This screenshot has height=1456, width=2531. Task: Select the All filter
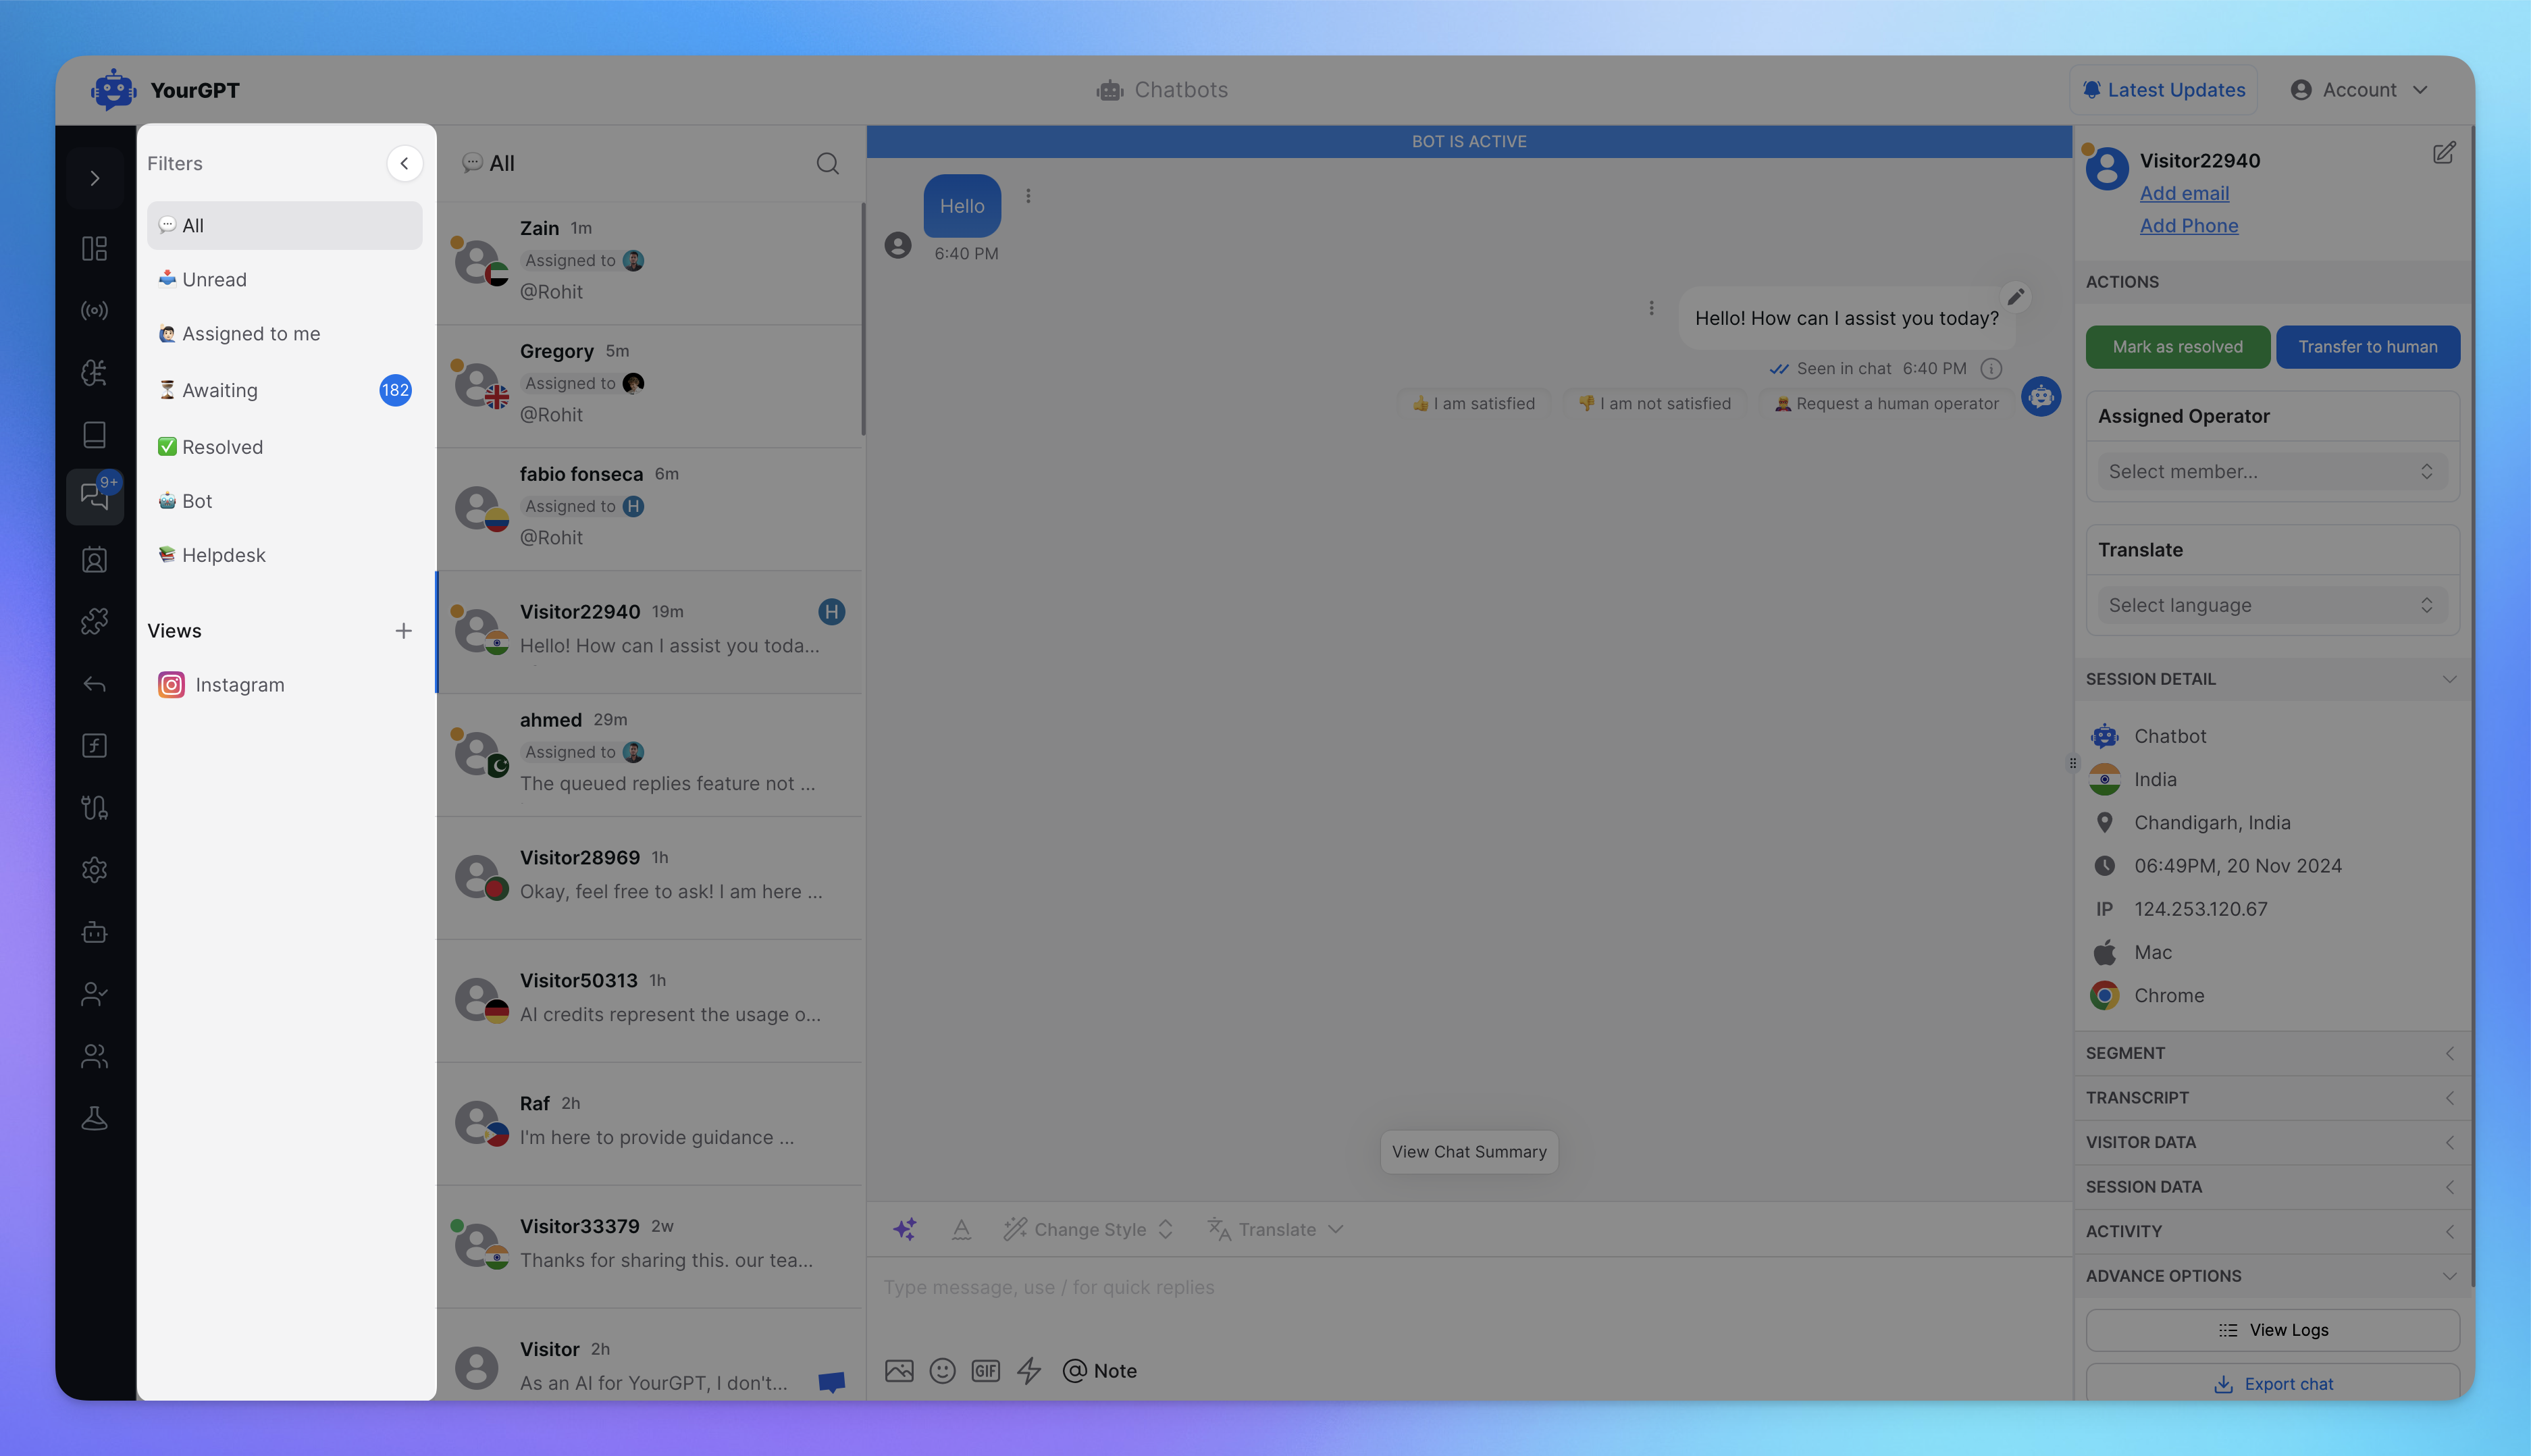pyautogui.click(x=285, y=226)
